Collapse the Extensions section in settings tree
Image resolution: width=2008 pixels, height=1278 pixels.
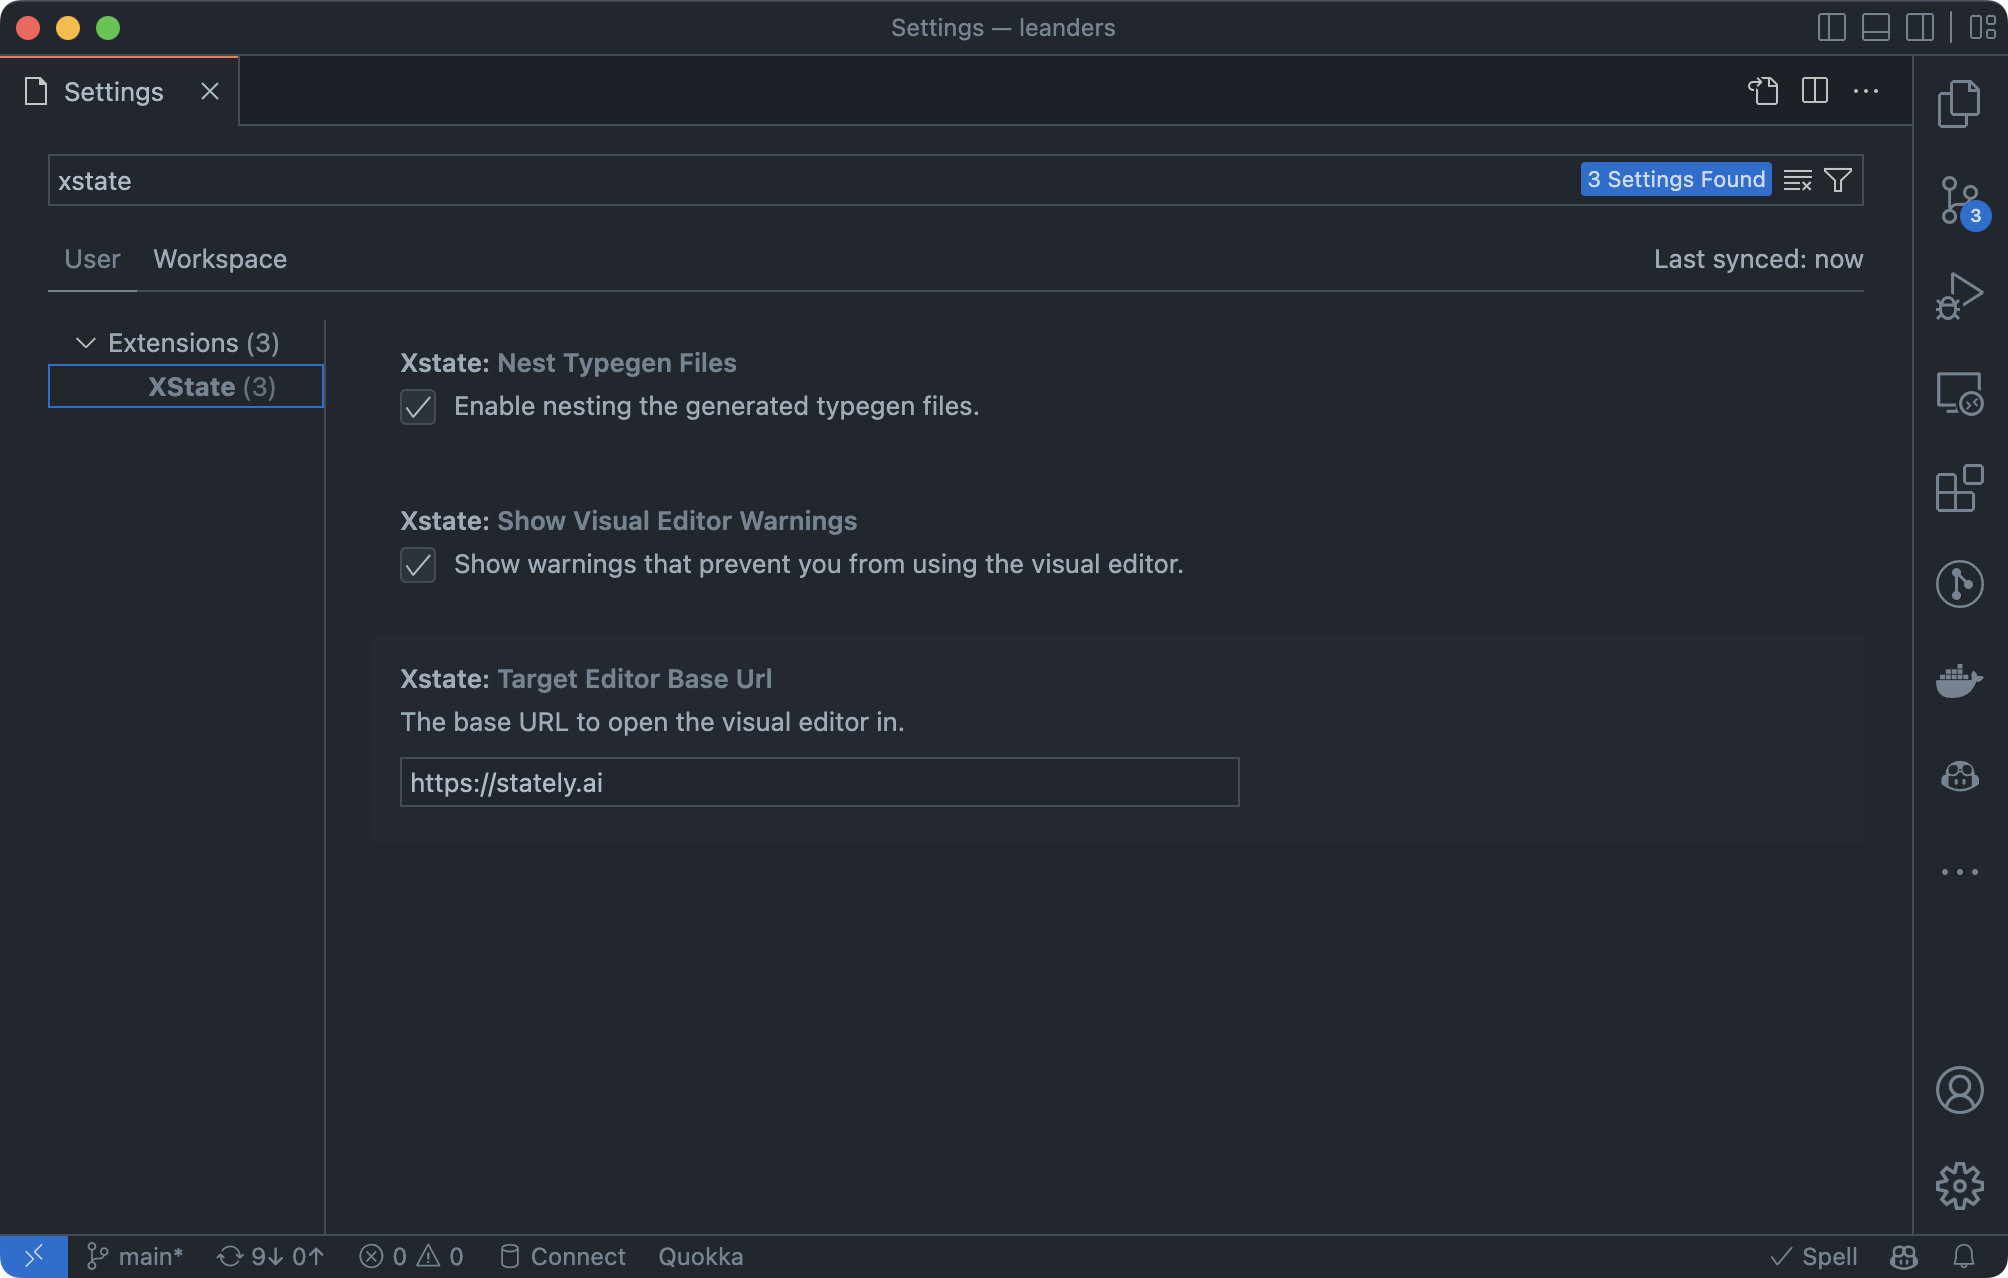coord(86,342)
